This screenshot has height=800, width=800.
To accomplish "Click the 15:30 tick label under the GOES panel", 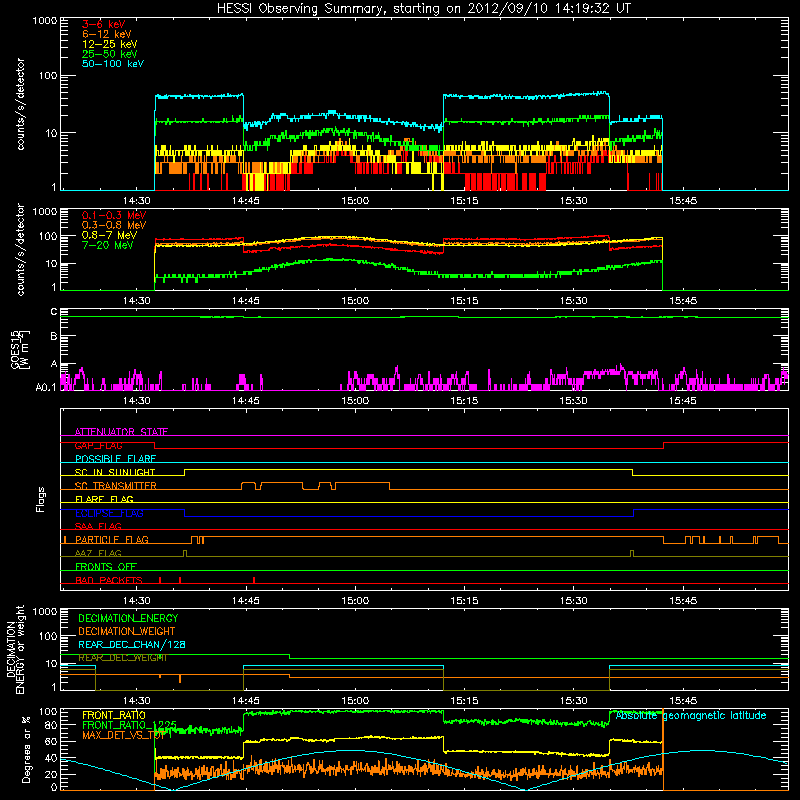I will point(573,401).
